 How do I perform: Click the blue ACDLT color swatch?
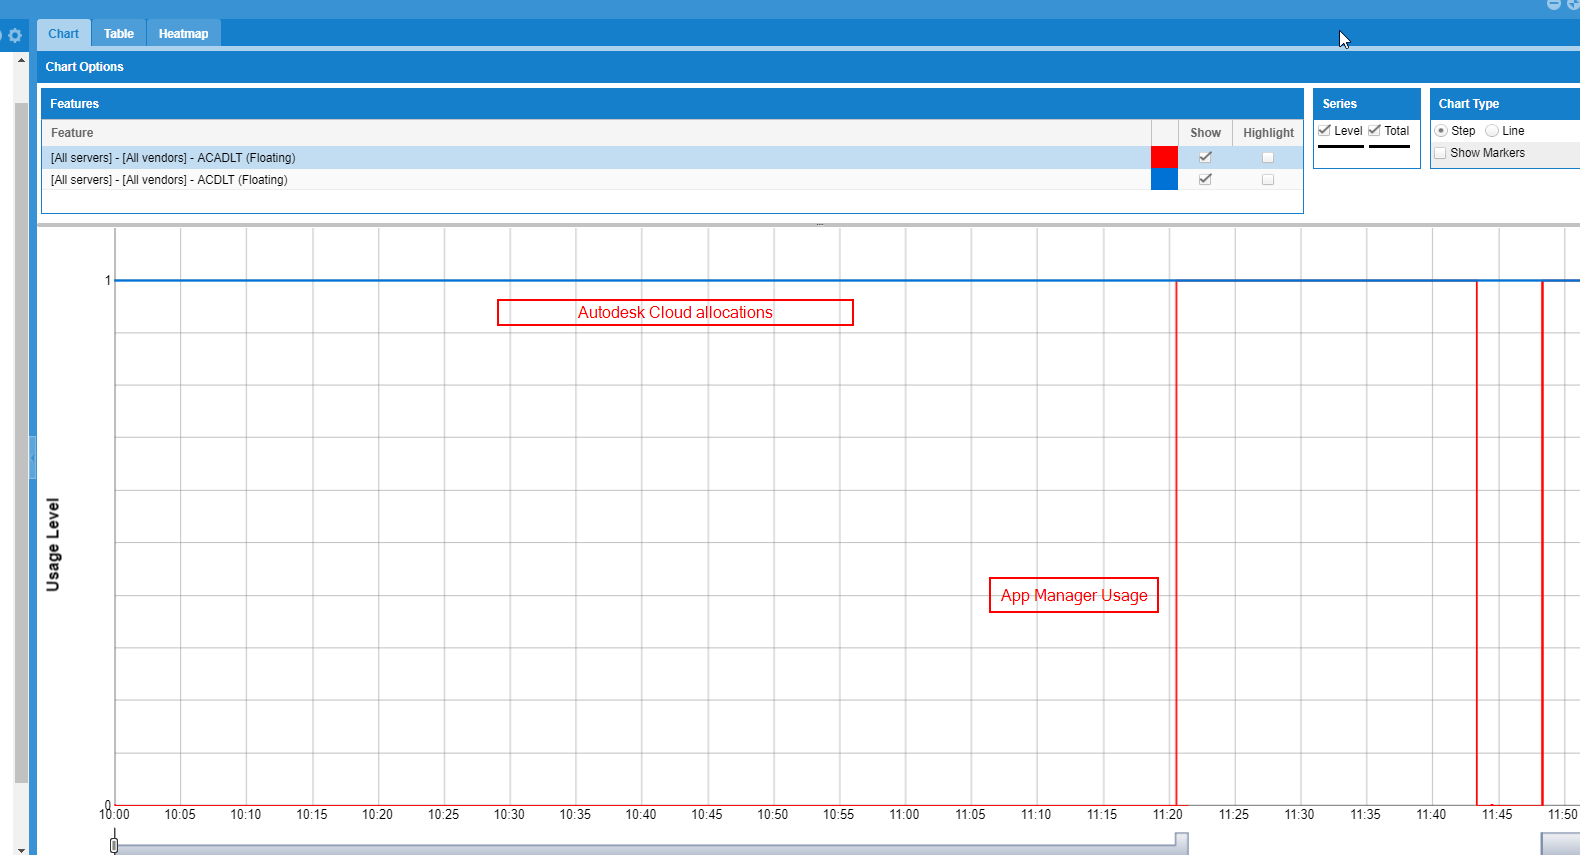click(x=1164, y=180)
